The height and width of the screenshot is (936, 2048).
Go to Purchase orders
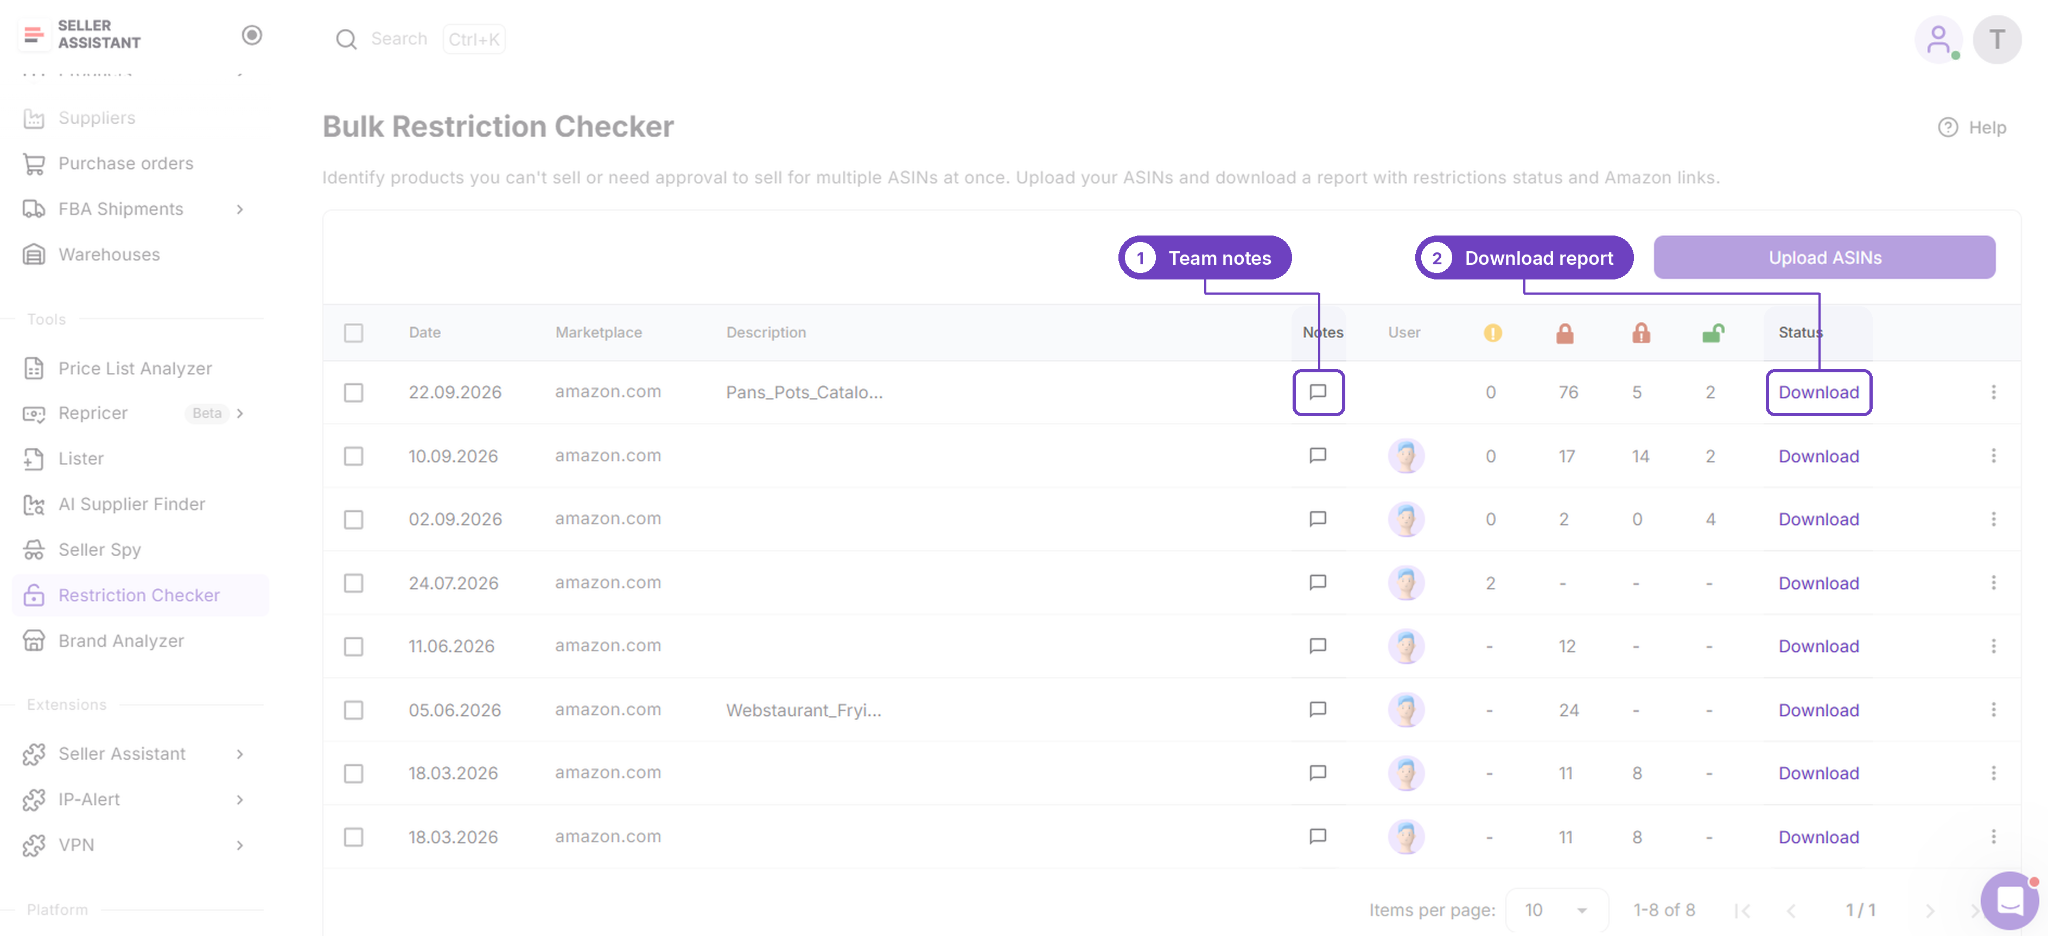(x=126, y=164)
